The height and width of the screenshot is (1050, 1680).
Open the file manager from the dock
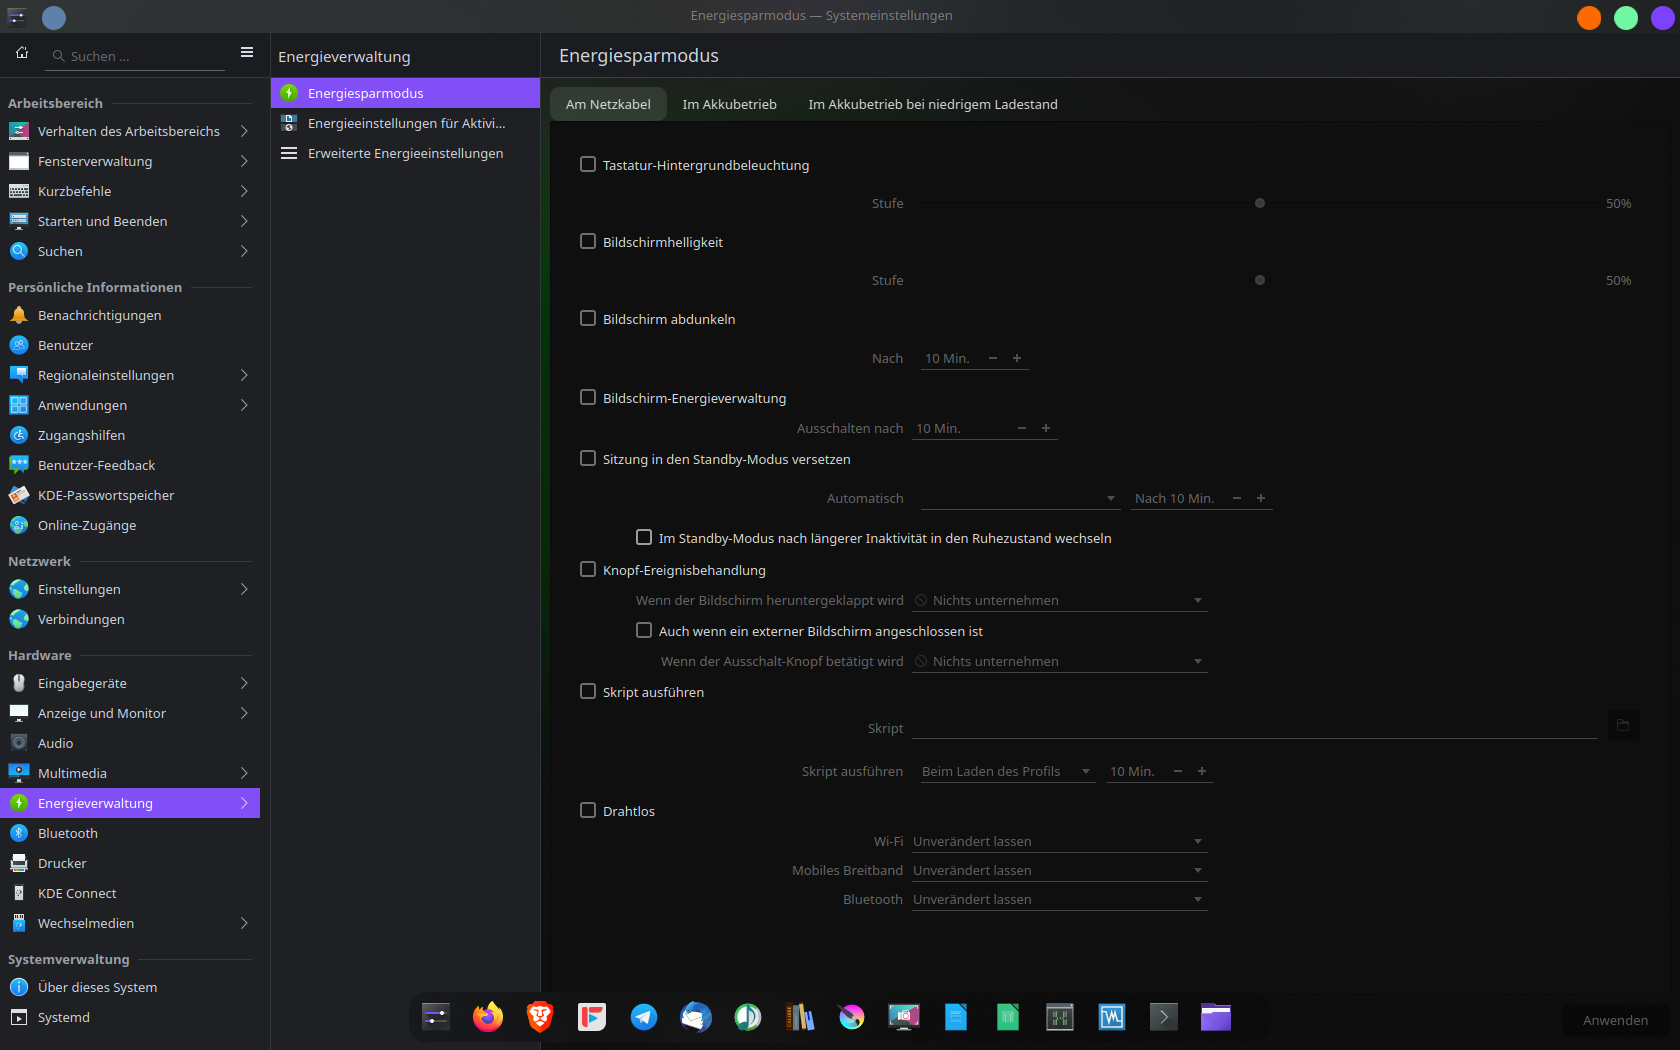1215,1017
